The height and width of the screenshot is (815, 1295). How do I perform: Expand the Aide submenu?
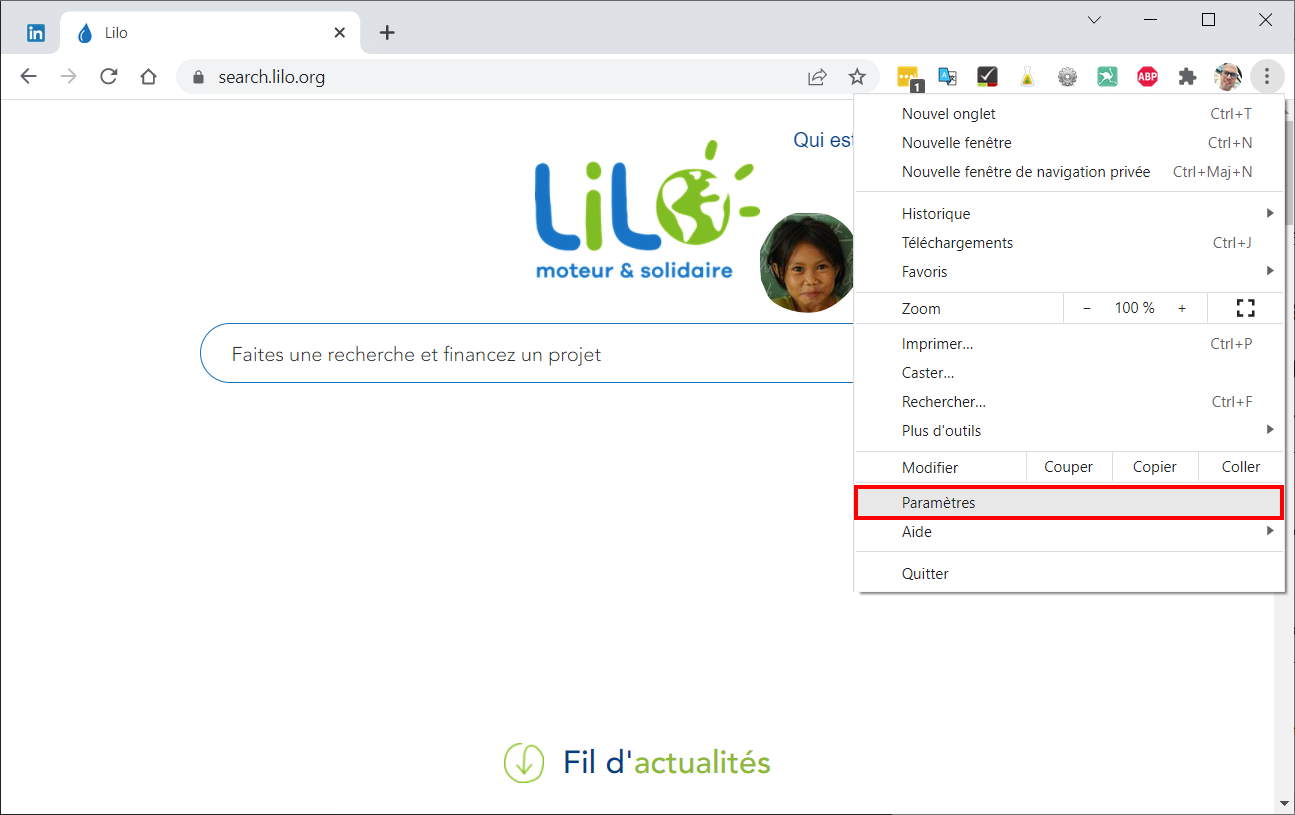pos(1070,532)
